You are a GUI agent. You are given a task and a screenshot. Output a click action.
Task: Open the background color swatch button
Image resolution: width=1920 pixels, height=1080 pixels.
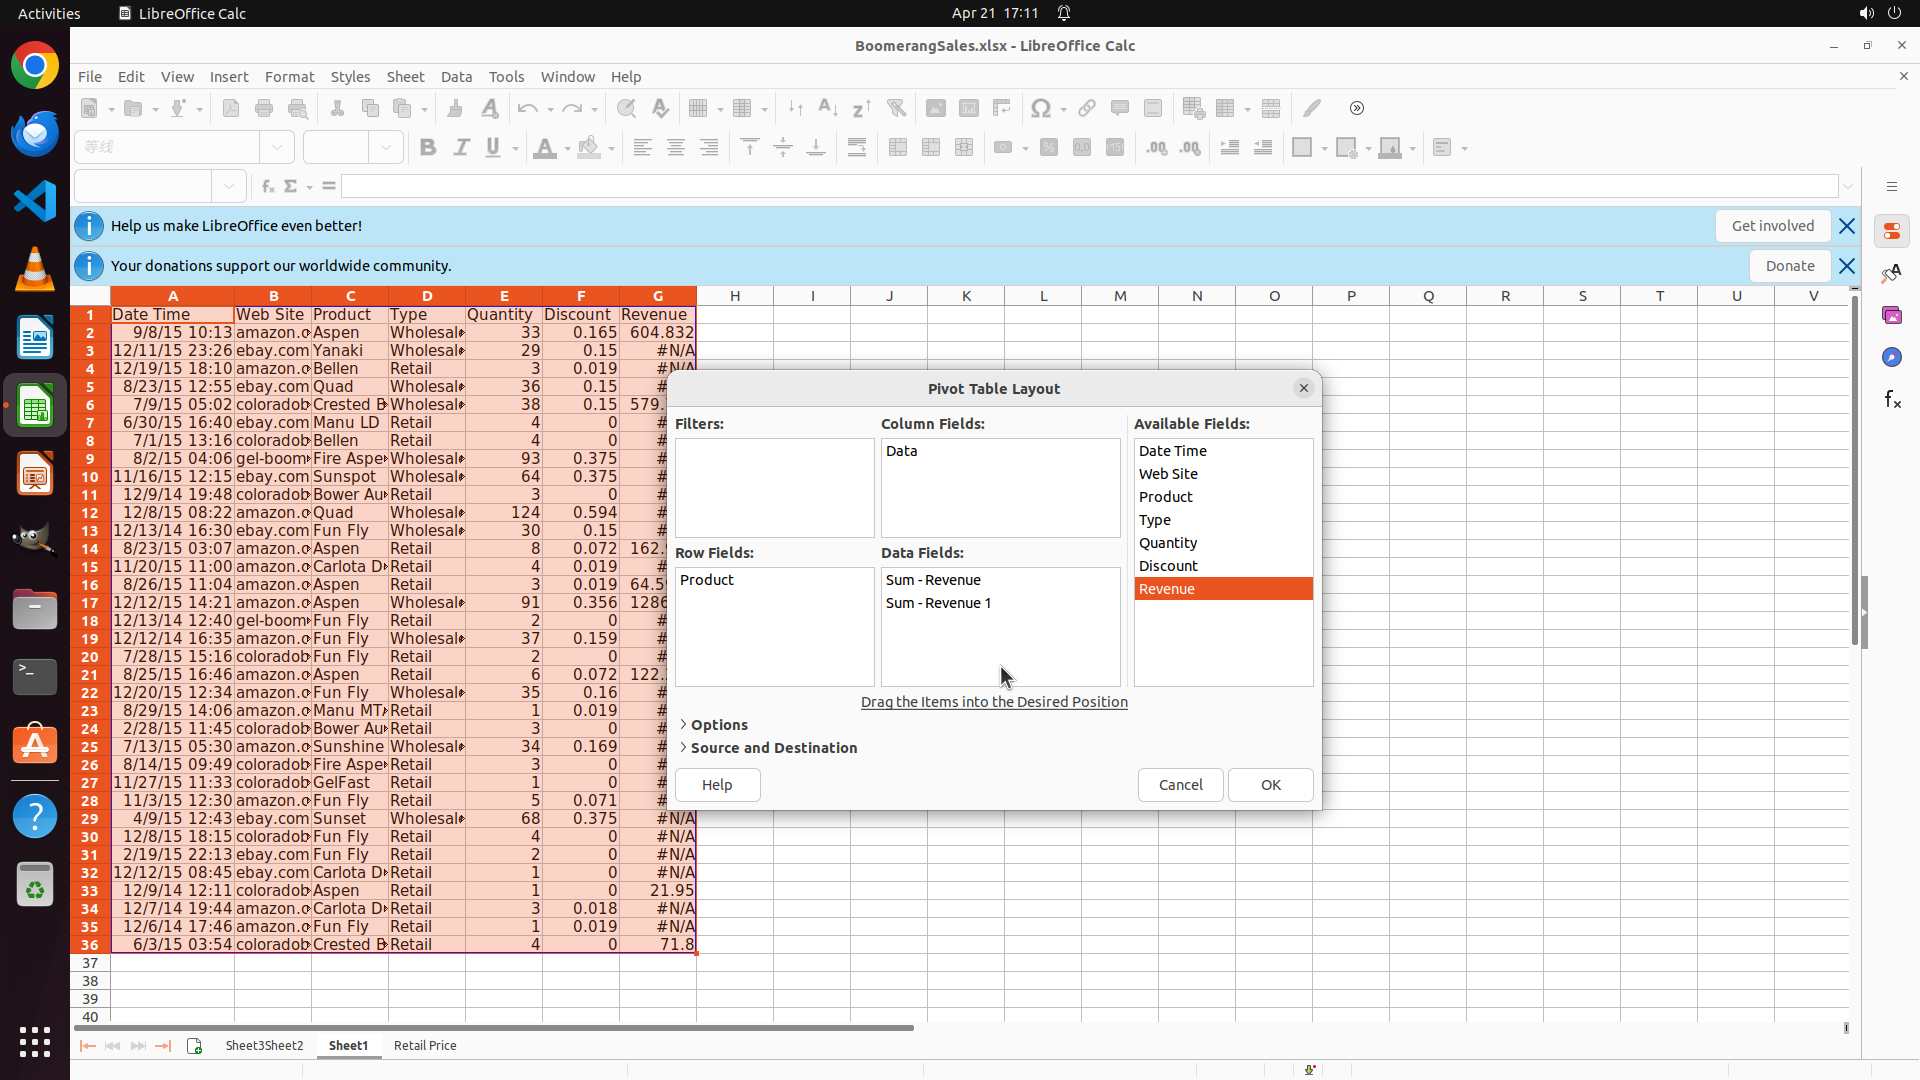tap(589, 148)
